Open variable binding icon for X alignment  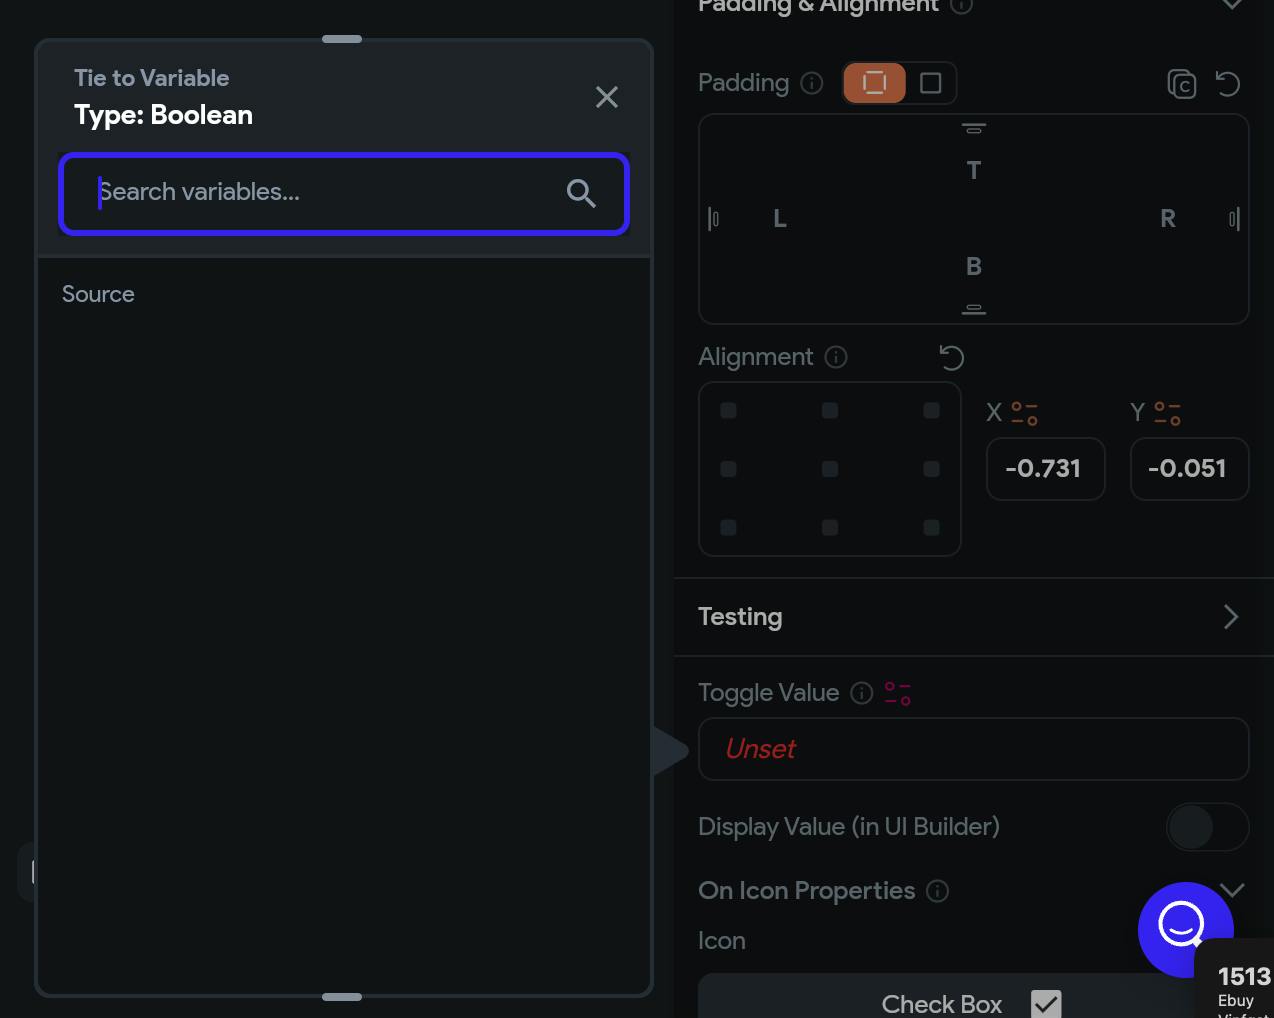(x=1025, y=413)
